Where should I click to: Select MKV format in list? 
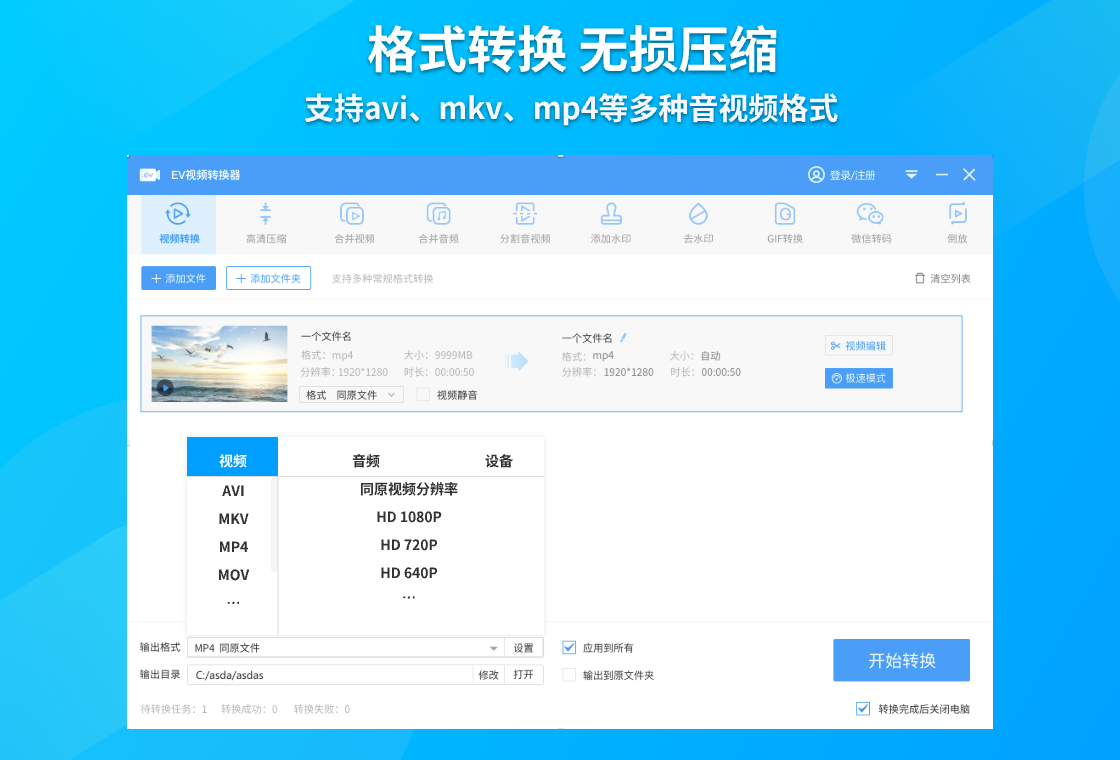[233, 519]
